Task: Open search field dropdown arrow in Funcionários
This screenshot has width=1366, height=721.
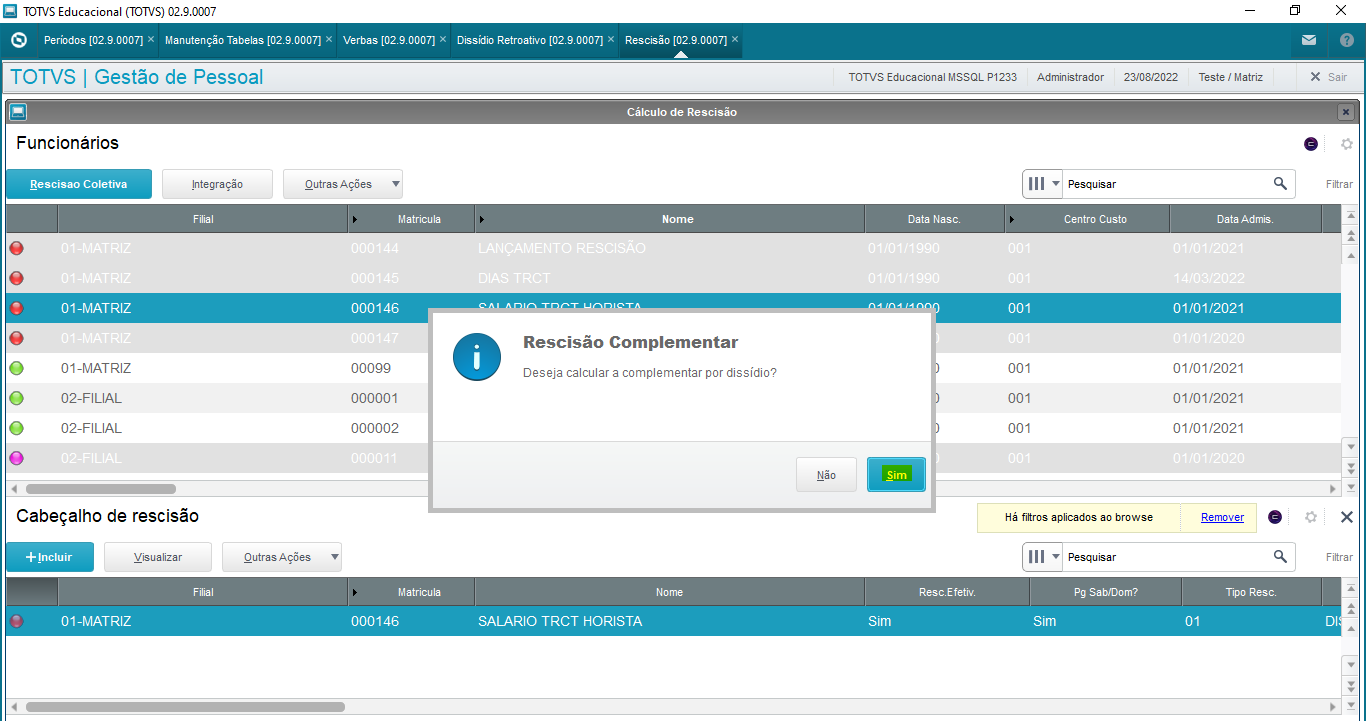Action: (1055, 184)
